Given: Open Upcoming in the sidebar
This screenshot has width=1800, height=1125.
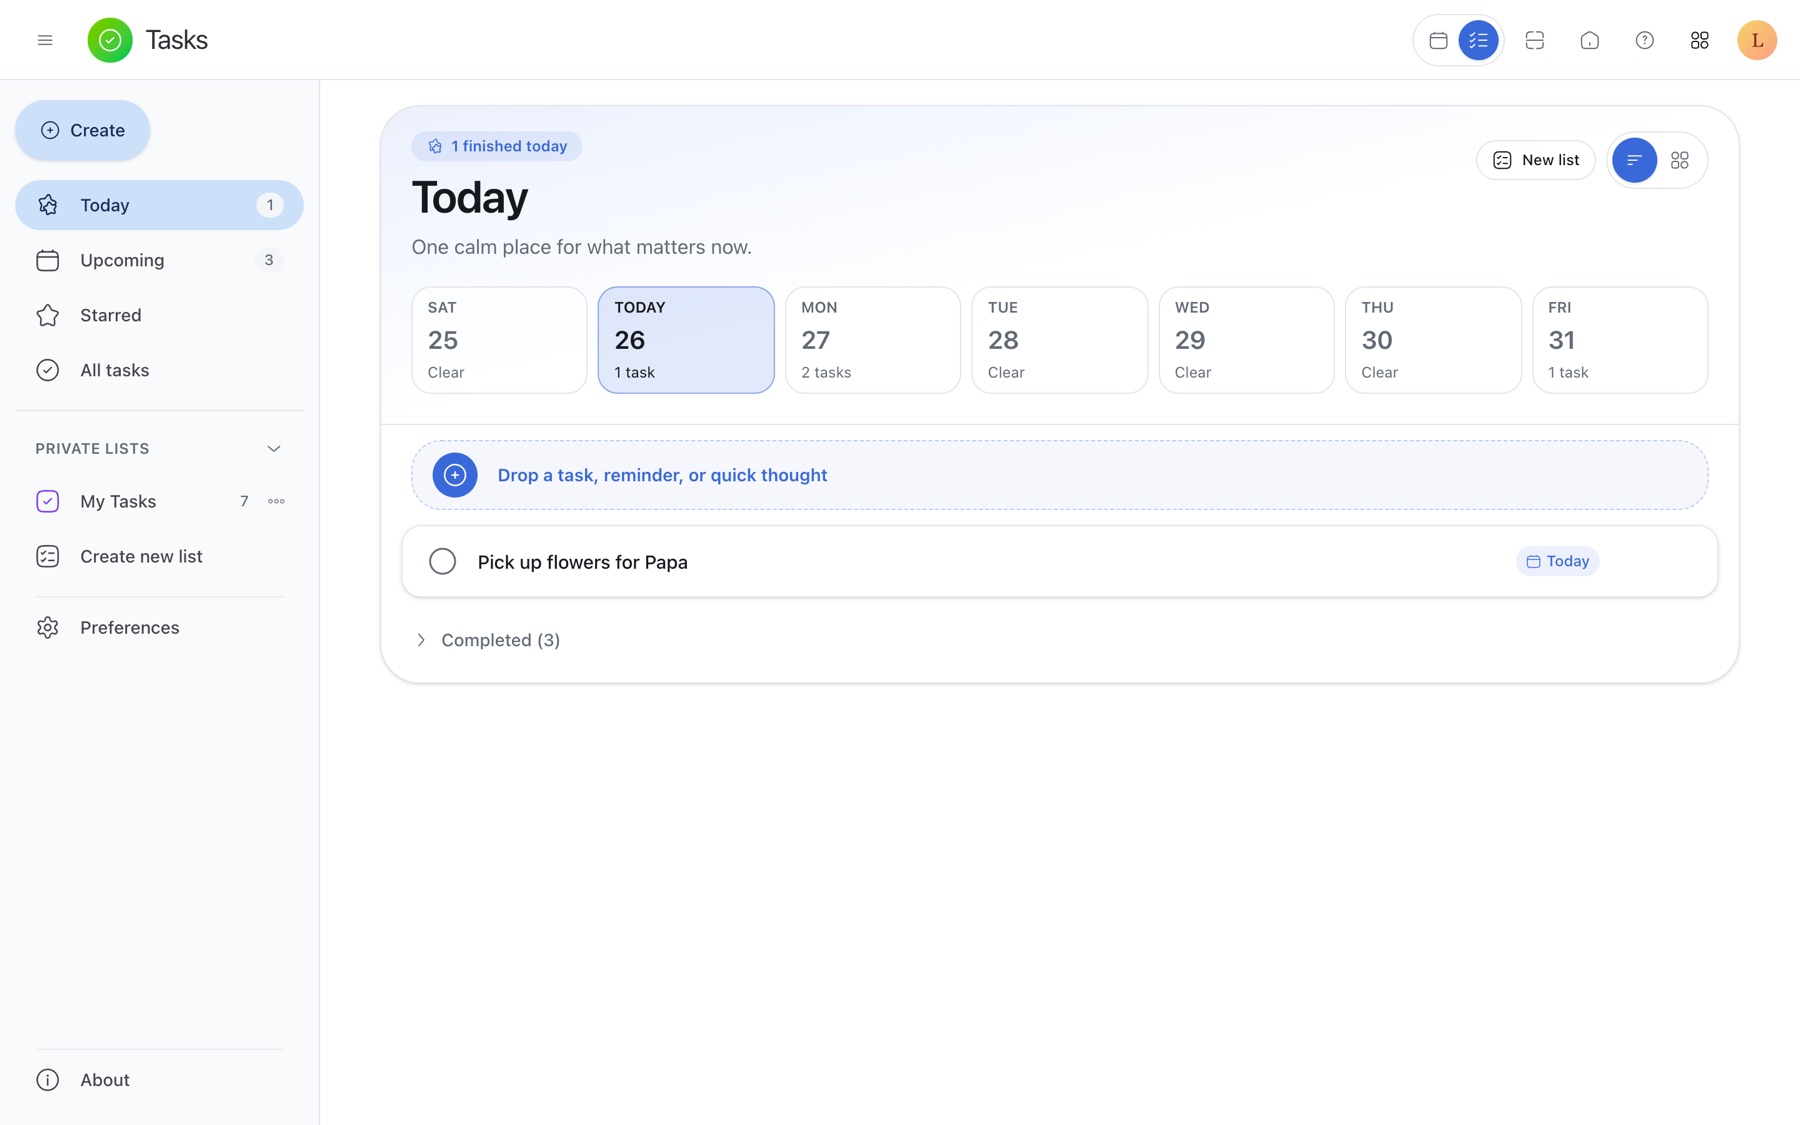Looking at the screenshot, I should click(x=159, y=260).
